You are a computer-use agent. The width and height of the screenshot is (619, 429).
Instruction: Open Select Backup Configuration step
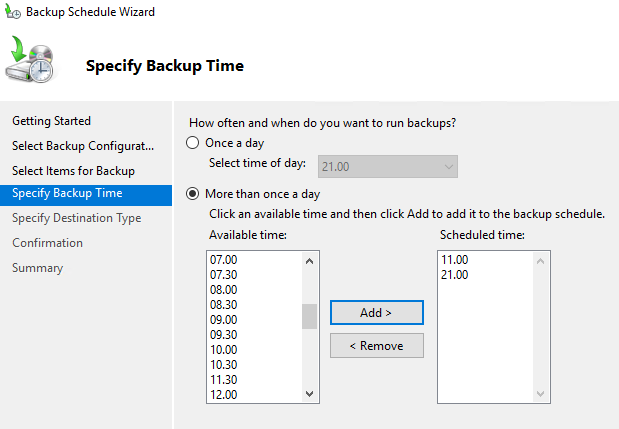tap(83, 146)
